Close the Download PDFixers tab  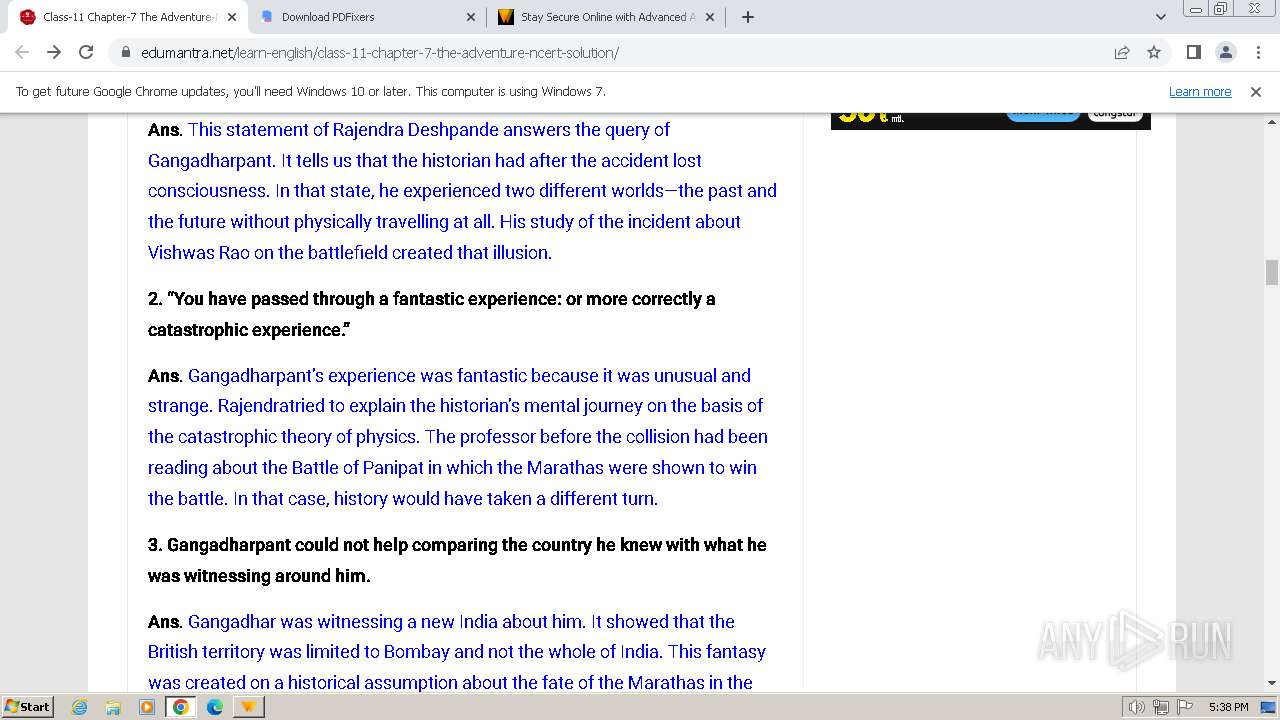[471, 17]
